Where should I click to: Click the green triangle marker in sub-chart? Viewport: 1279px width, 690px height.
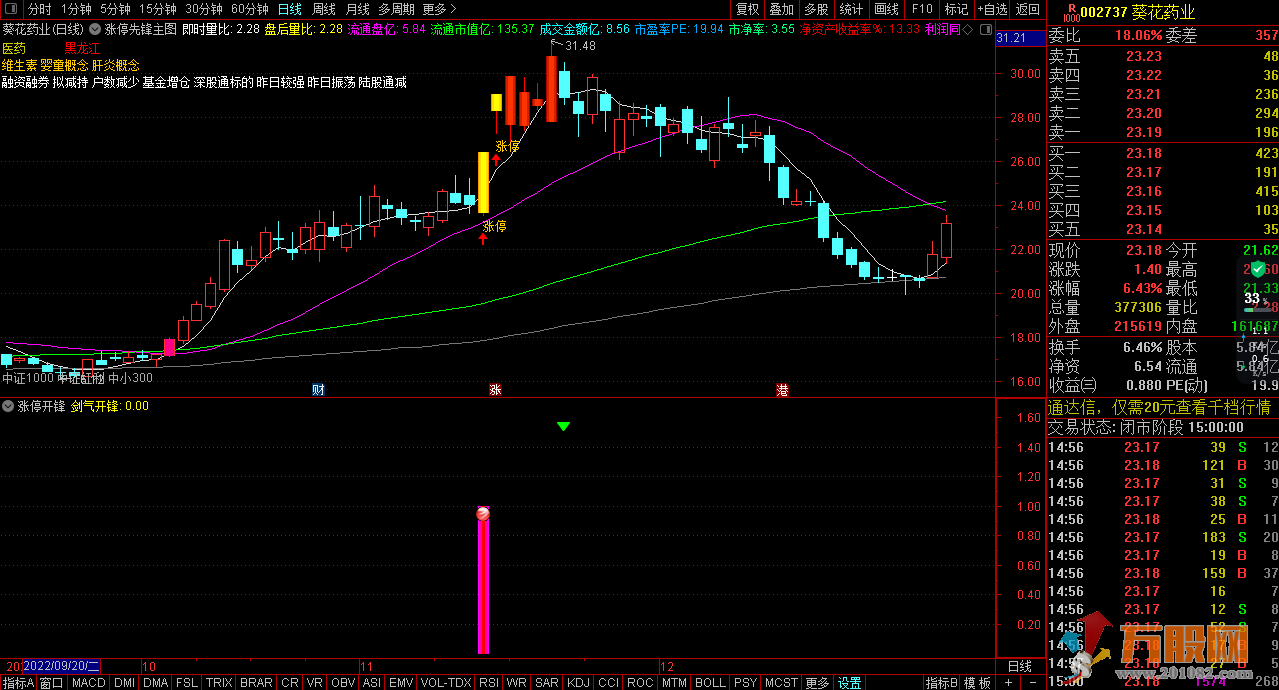pyautogui.click(x=563, y=427)
